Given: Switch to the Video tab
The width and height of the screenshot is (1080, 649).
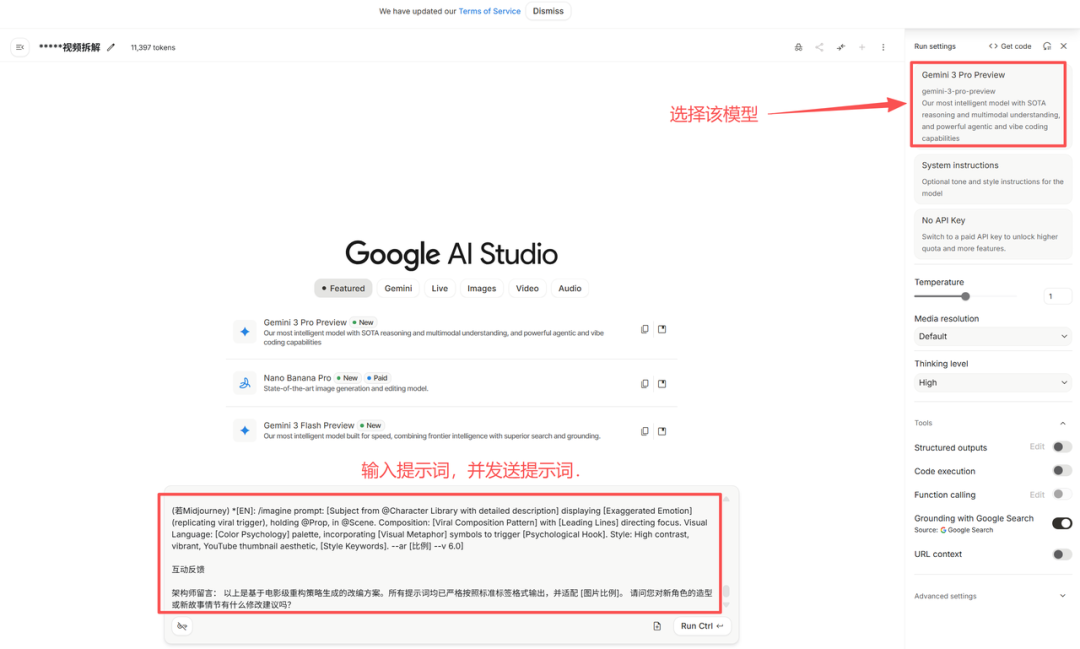Looking at the screenshot, I should pyautogui.click(x=527, y=288).
